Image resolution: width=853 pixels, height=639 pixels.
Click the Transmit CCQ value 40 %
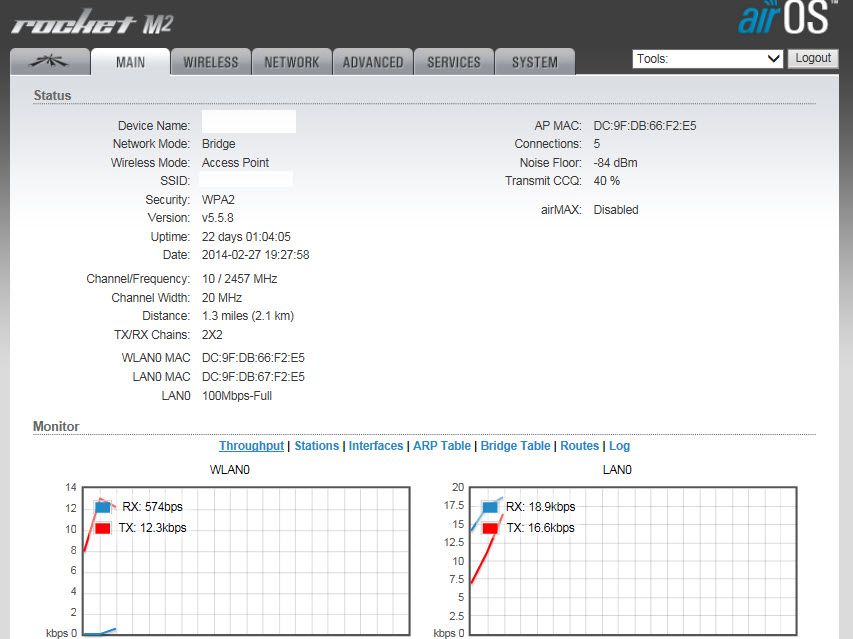click(607, 181)
